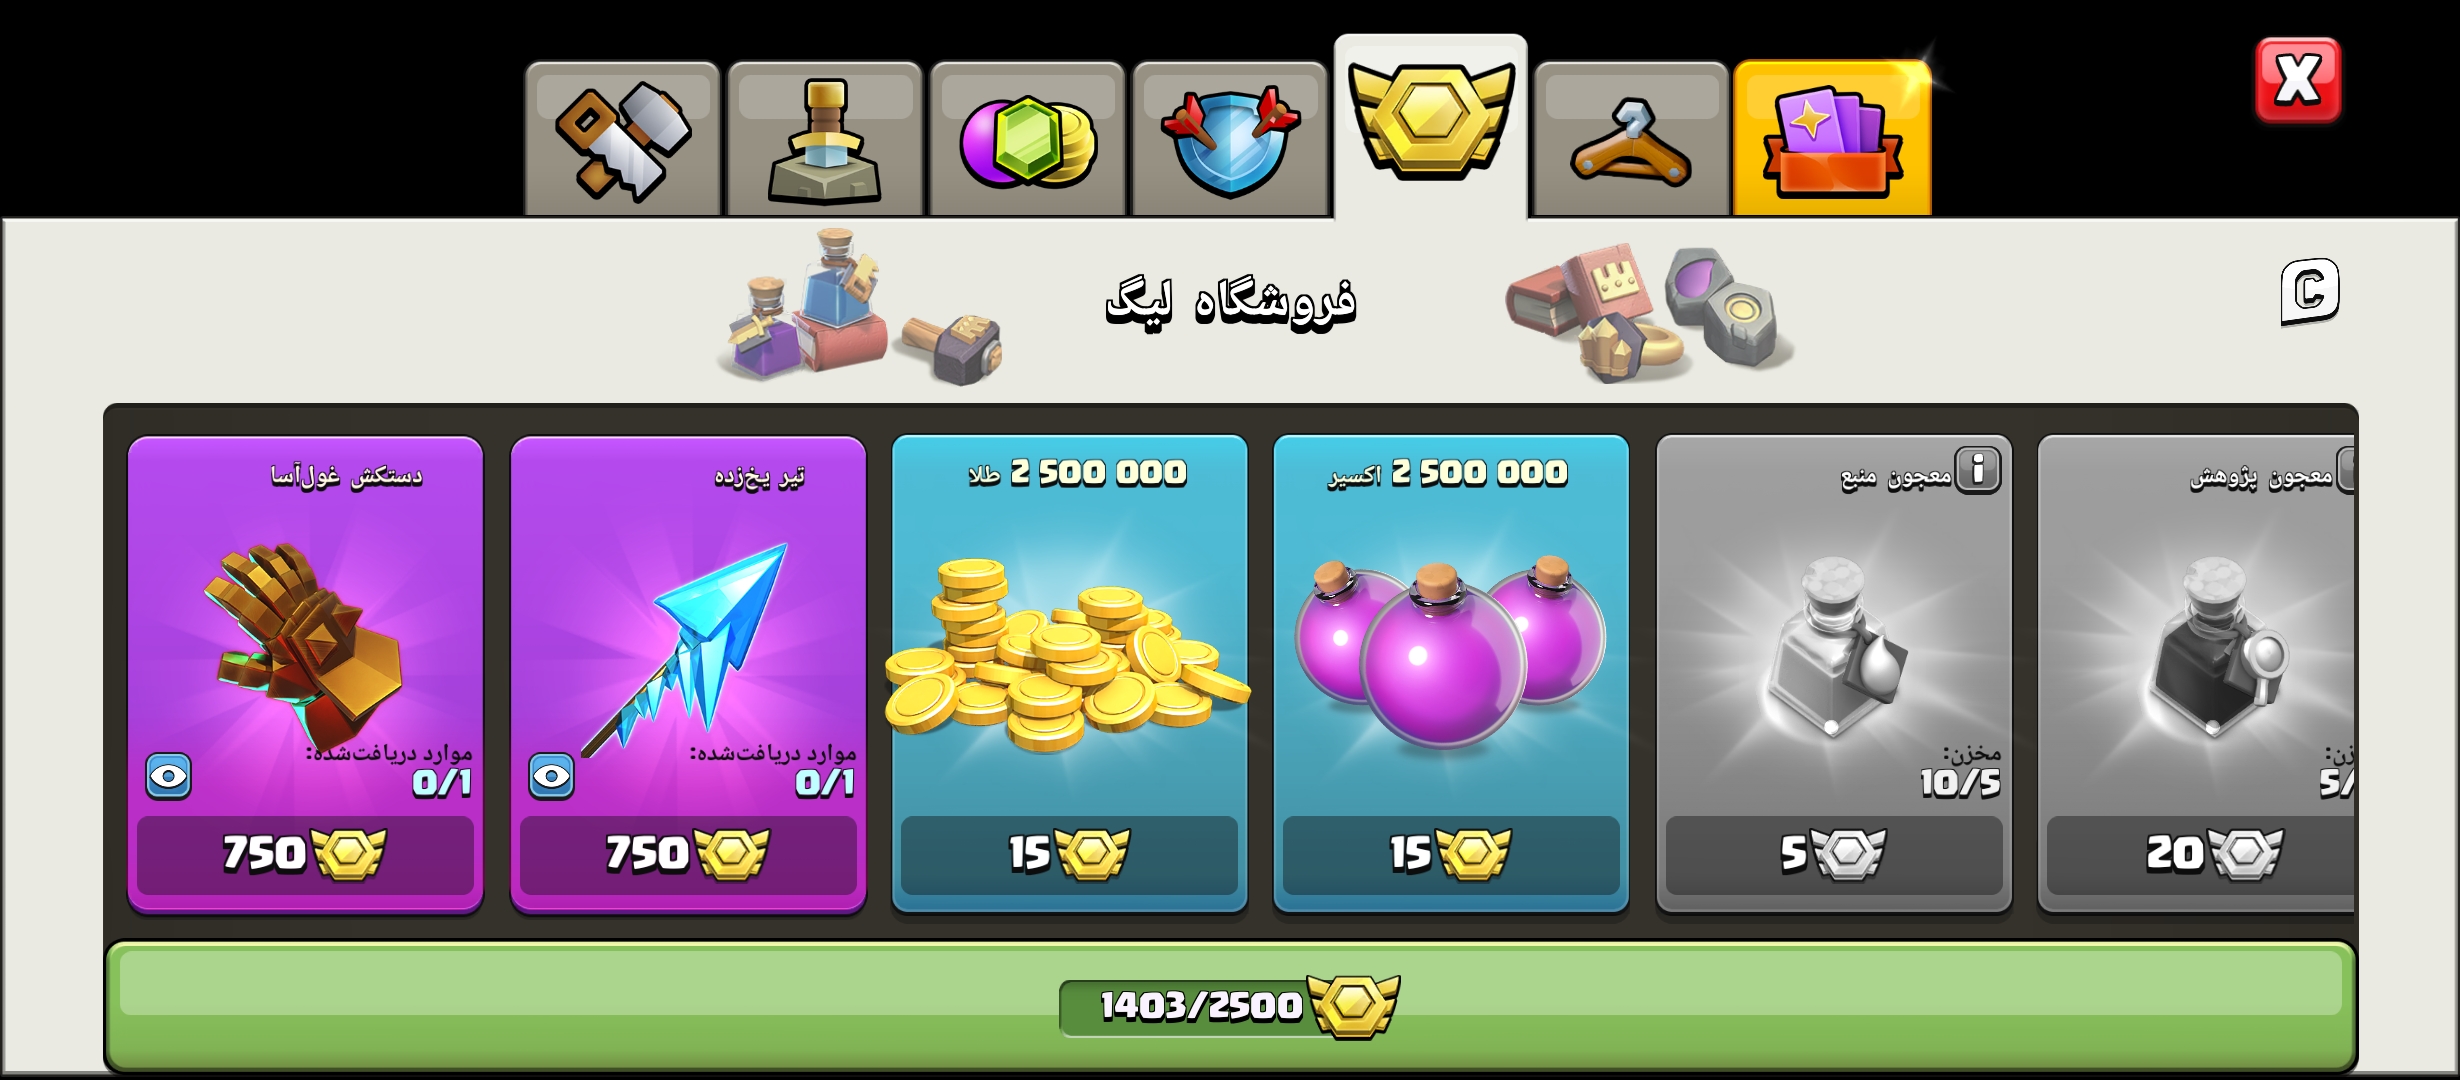Select the blue shield with arrows tab
The width and height of the screenshot is (2460, 1080).
[1229, 140]
